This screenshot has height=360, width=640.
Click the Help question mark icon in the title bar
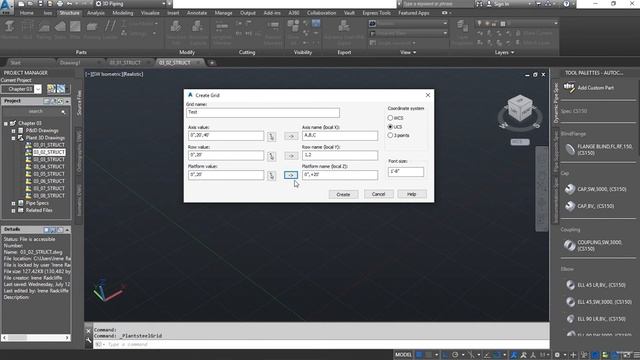566,4
